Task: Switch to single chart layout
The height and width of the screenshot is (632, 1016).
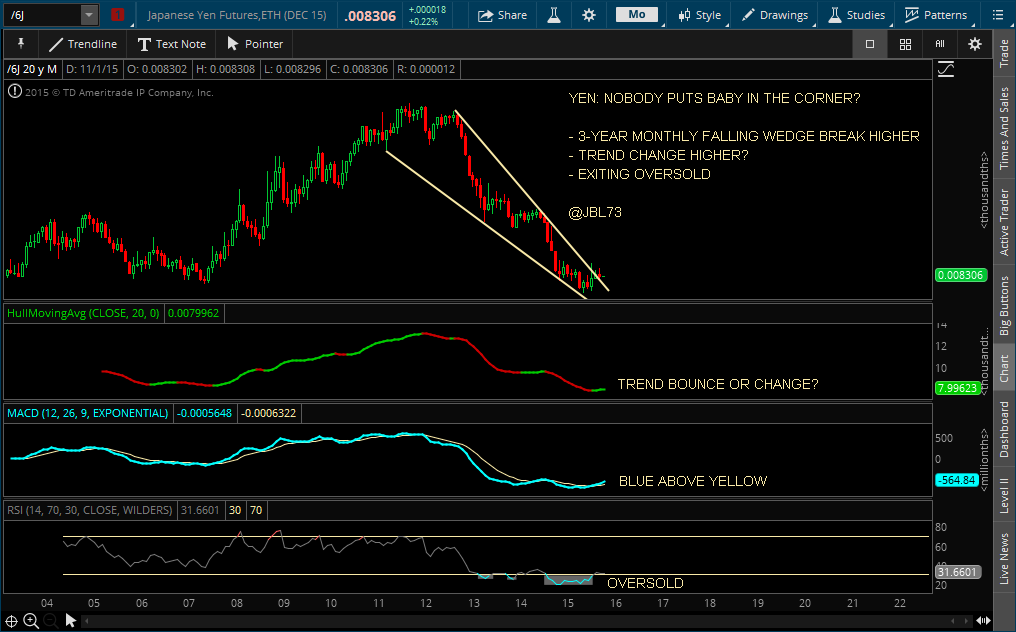Action: [x=870, y=44]
